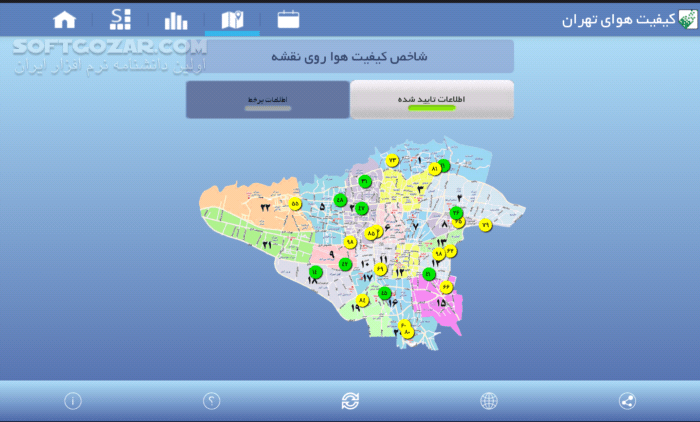Click district 21 label on green region
Viewport: 700px width, 422px height.
tap(267, 245)
